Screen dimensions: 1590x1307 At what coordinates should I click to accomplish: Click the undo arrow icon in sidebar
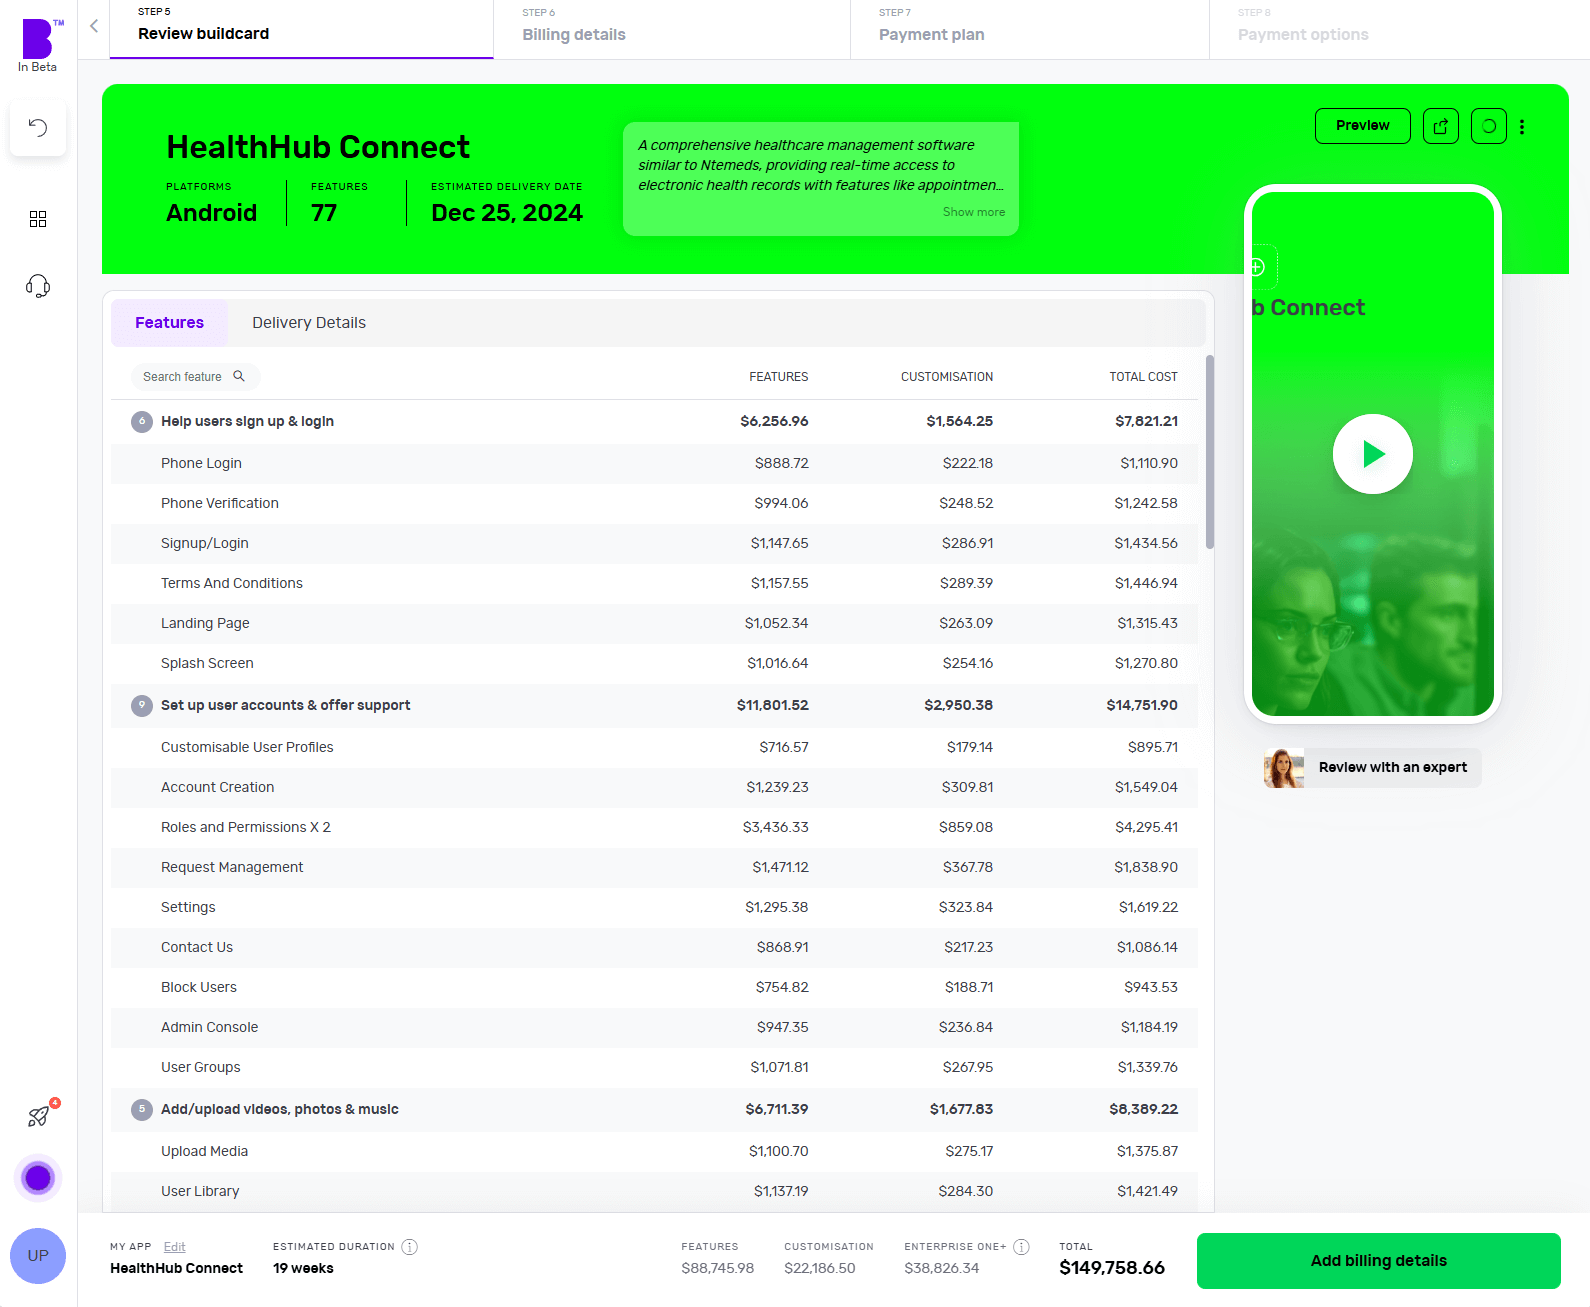(x=38, y=127)
